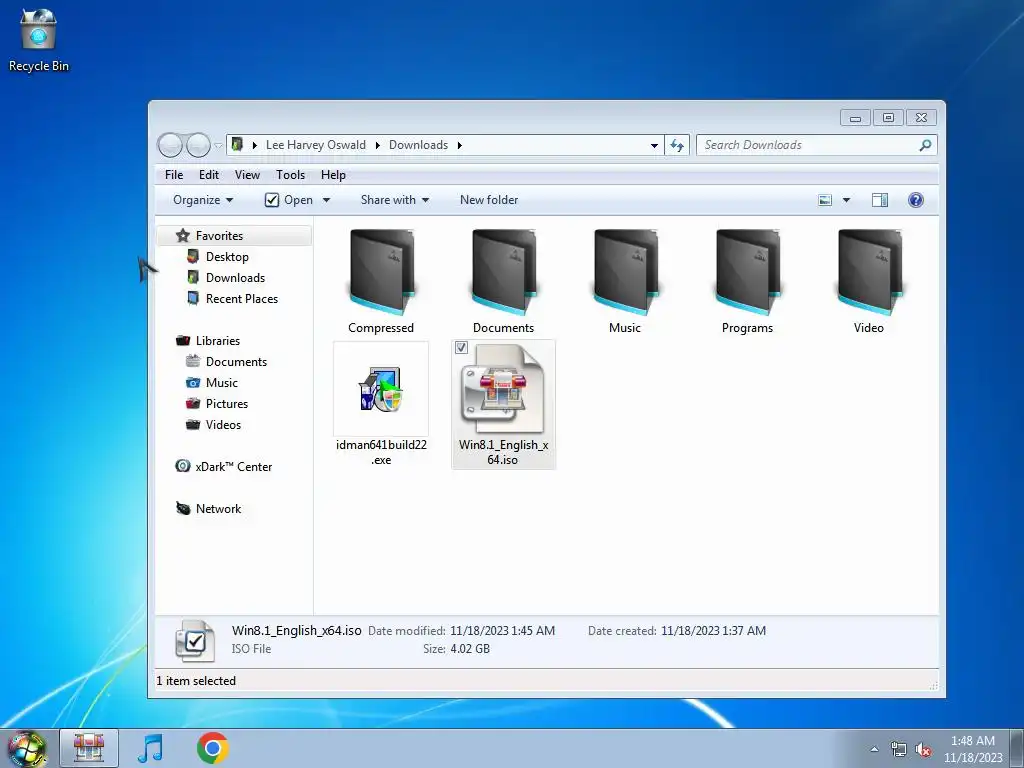1024x768 pixels.
Task: Uncheck the Win8.1_English_x64.iso item checkbox
Action: click(461, 347)
